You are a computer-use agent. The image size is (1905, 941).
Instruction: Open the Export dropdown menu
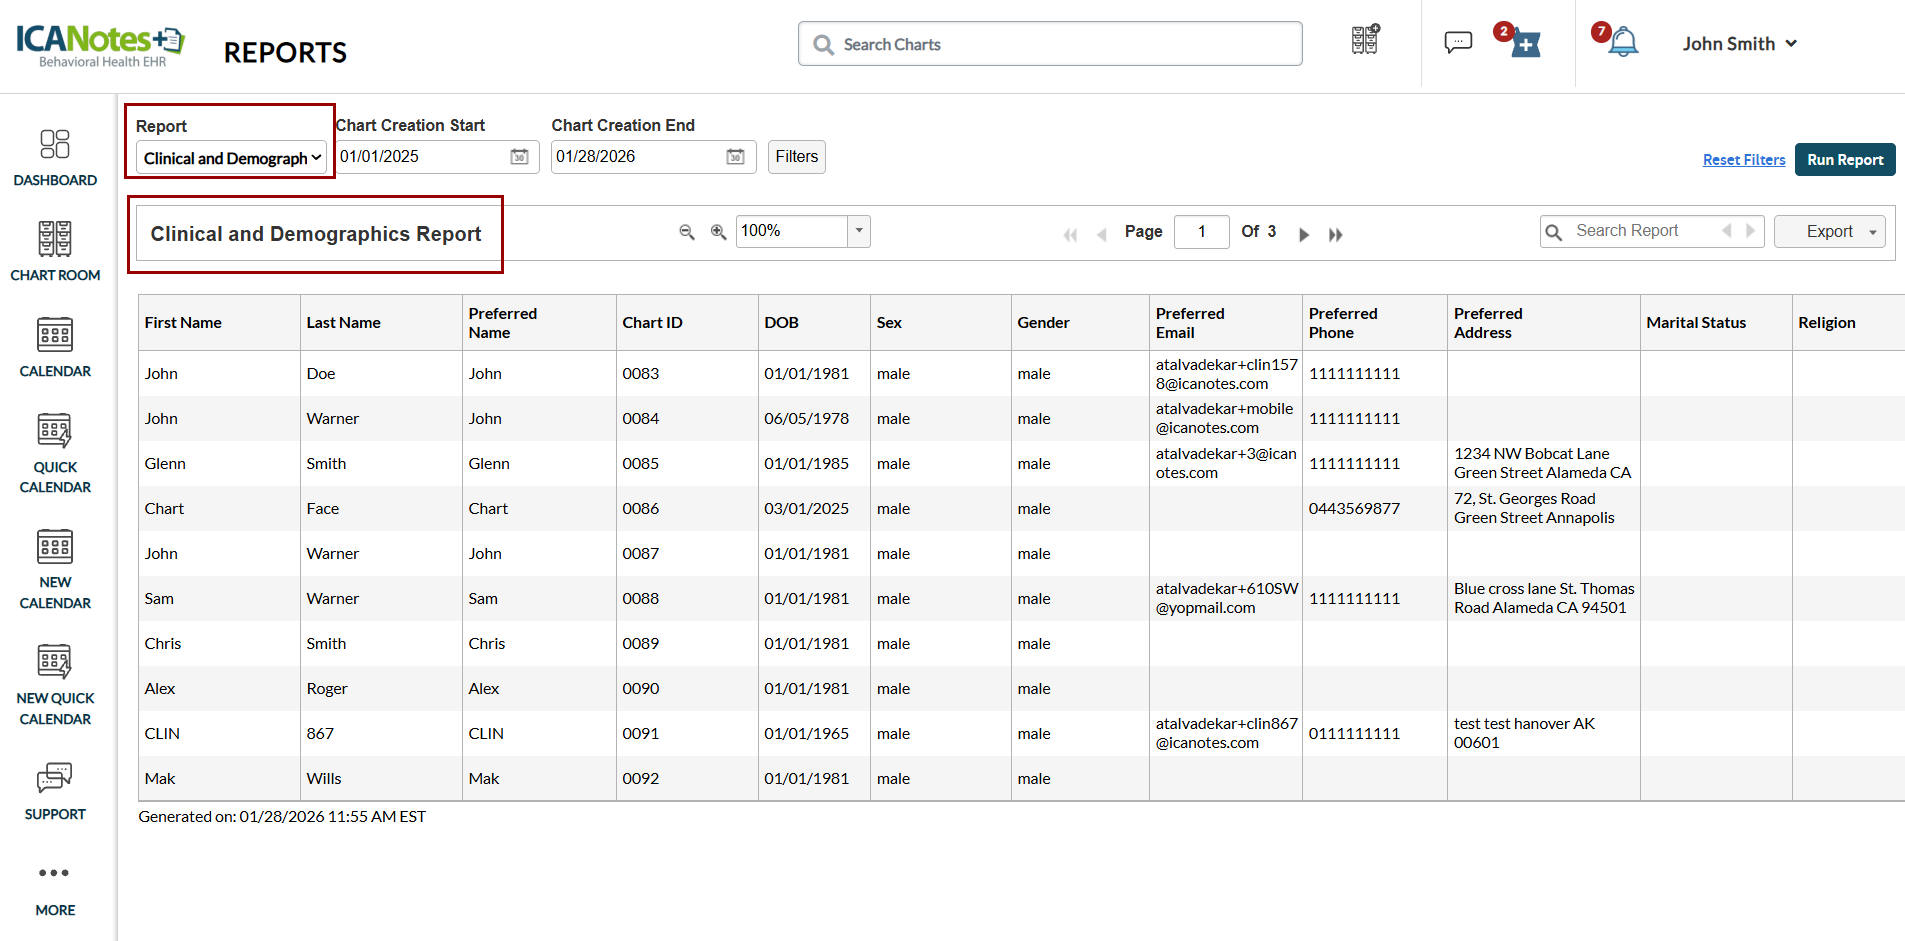click(x=1829, y=232)
